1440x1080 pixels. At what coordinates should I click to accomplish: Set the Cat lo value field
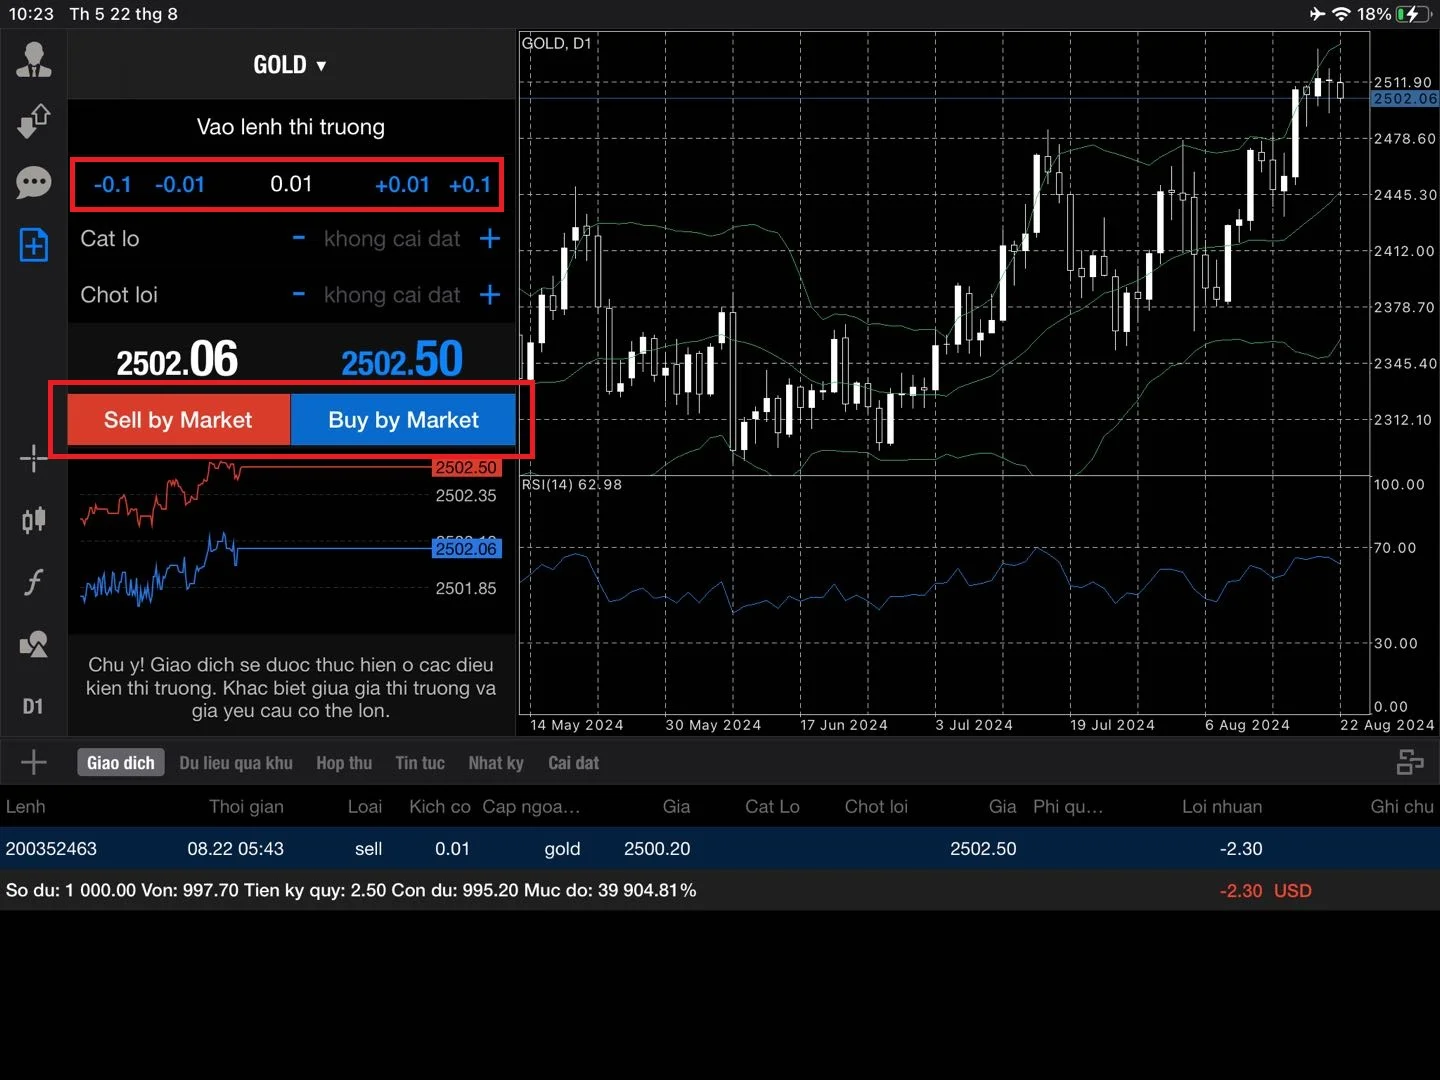392,239
